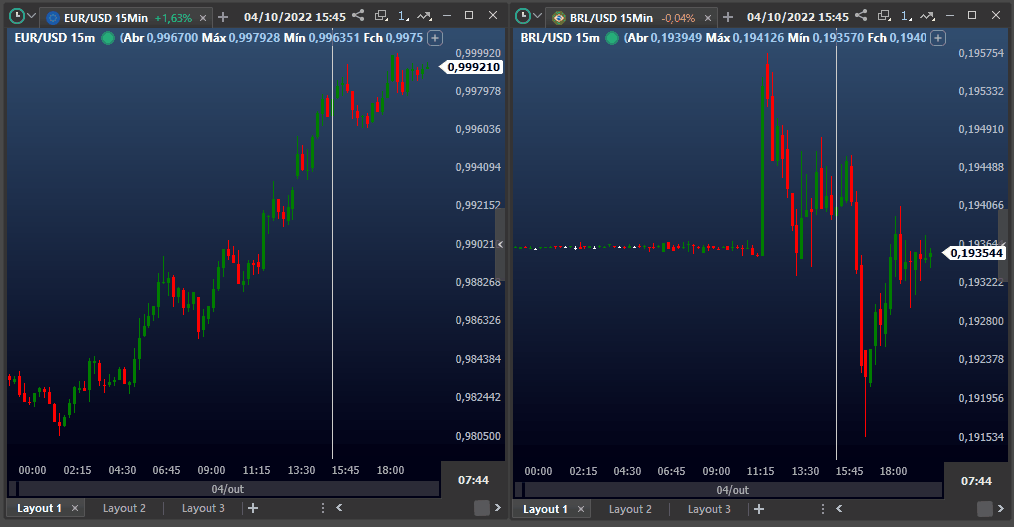Open the clock icon in EUR/USD window
Screen dimensions: 1014x527
click(x=16, y=16)
